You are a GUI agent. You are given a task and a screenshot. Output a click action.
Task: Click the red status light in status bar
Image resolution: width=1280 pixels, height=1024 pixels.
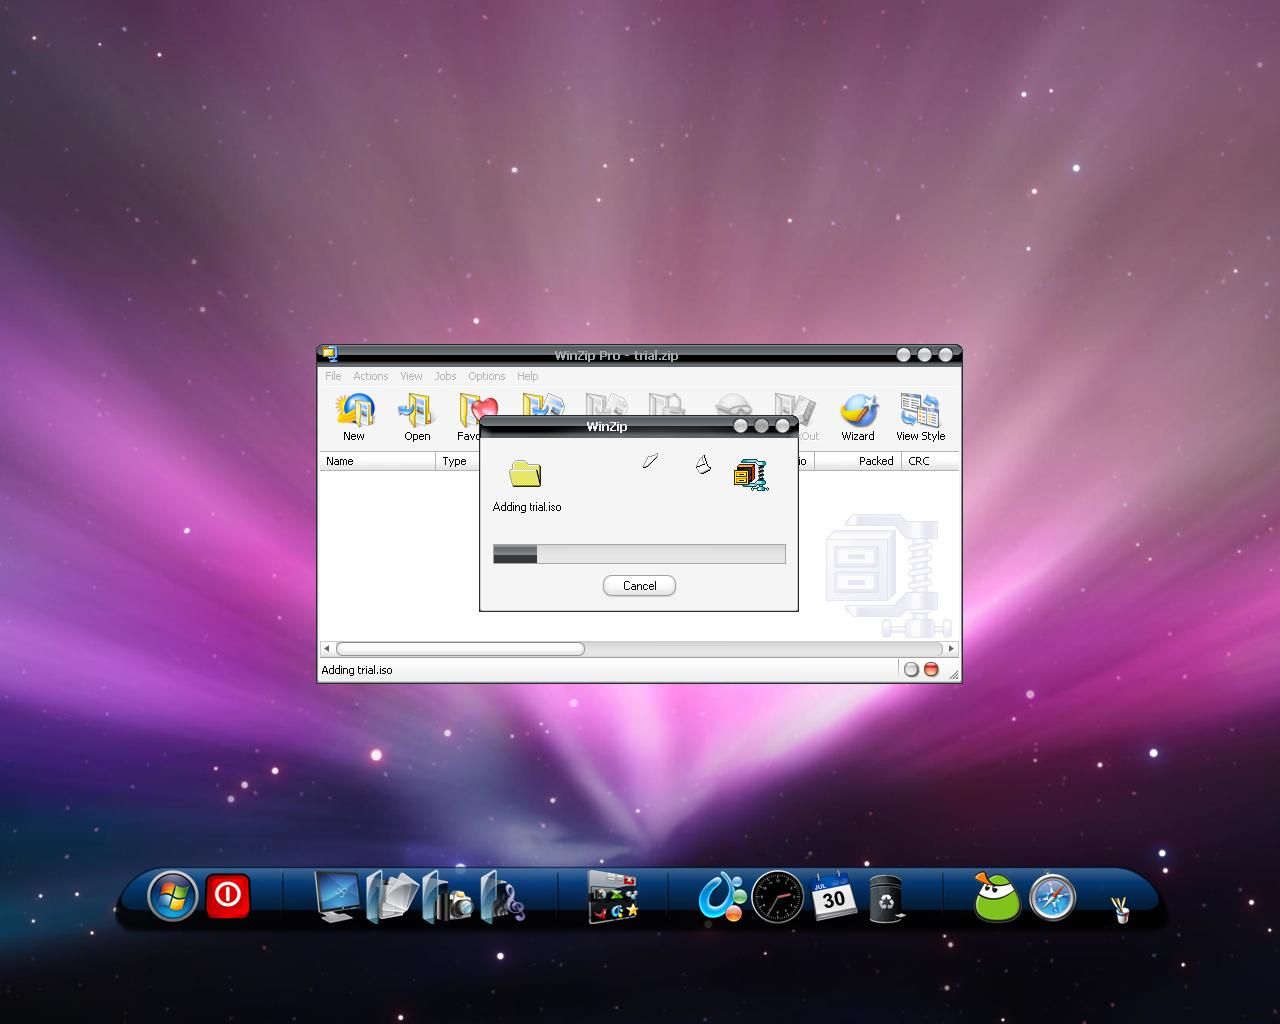pos(931,670)
